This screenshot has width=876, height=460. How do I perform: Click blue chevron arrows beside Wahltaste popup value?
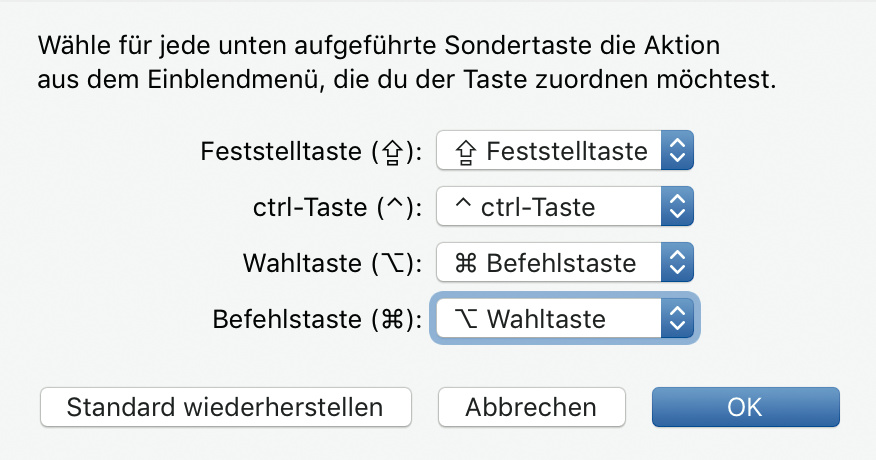click(677, 319)
